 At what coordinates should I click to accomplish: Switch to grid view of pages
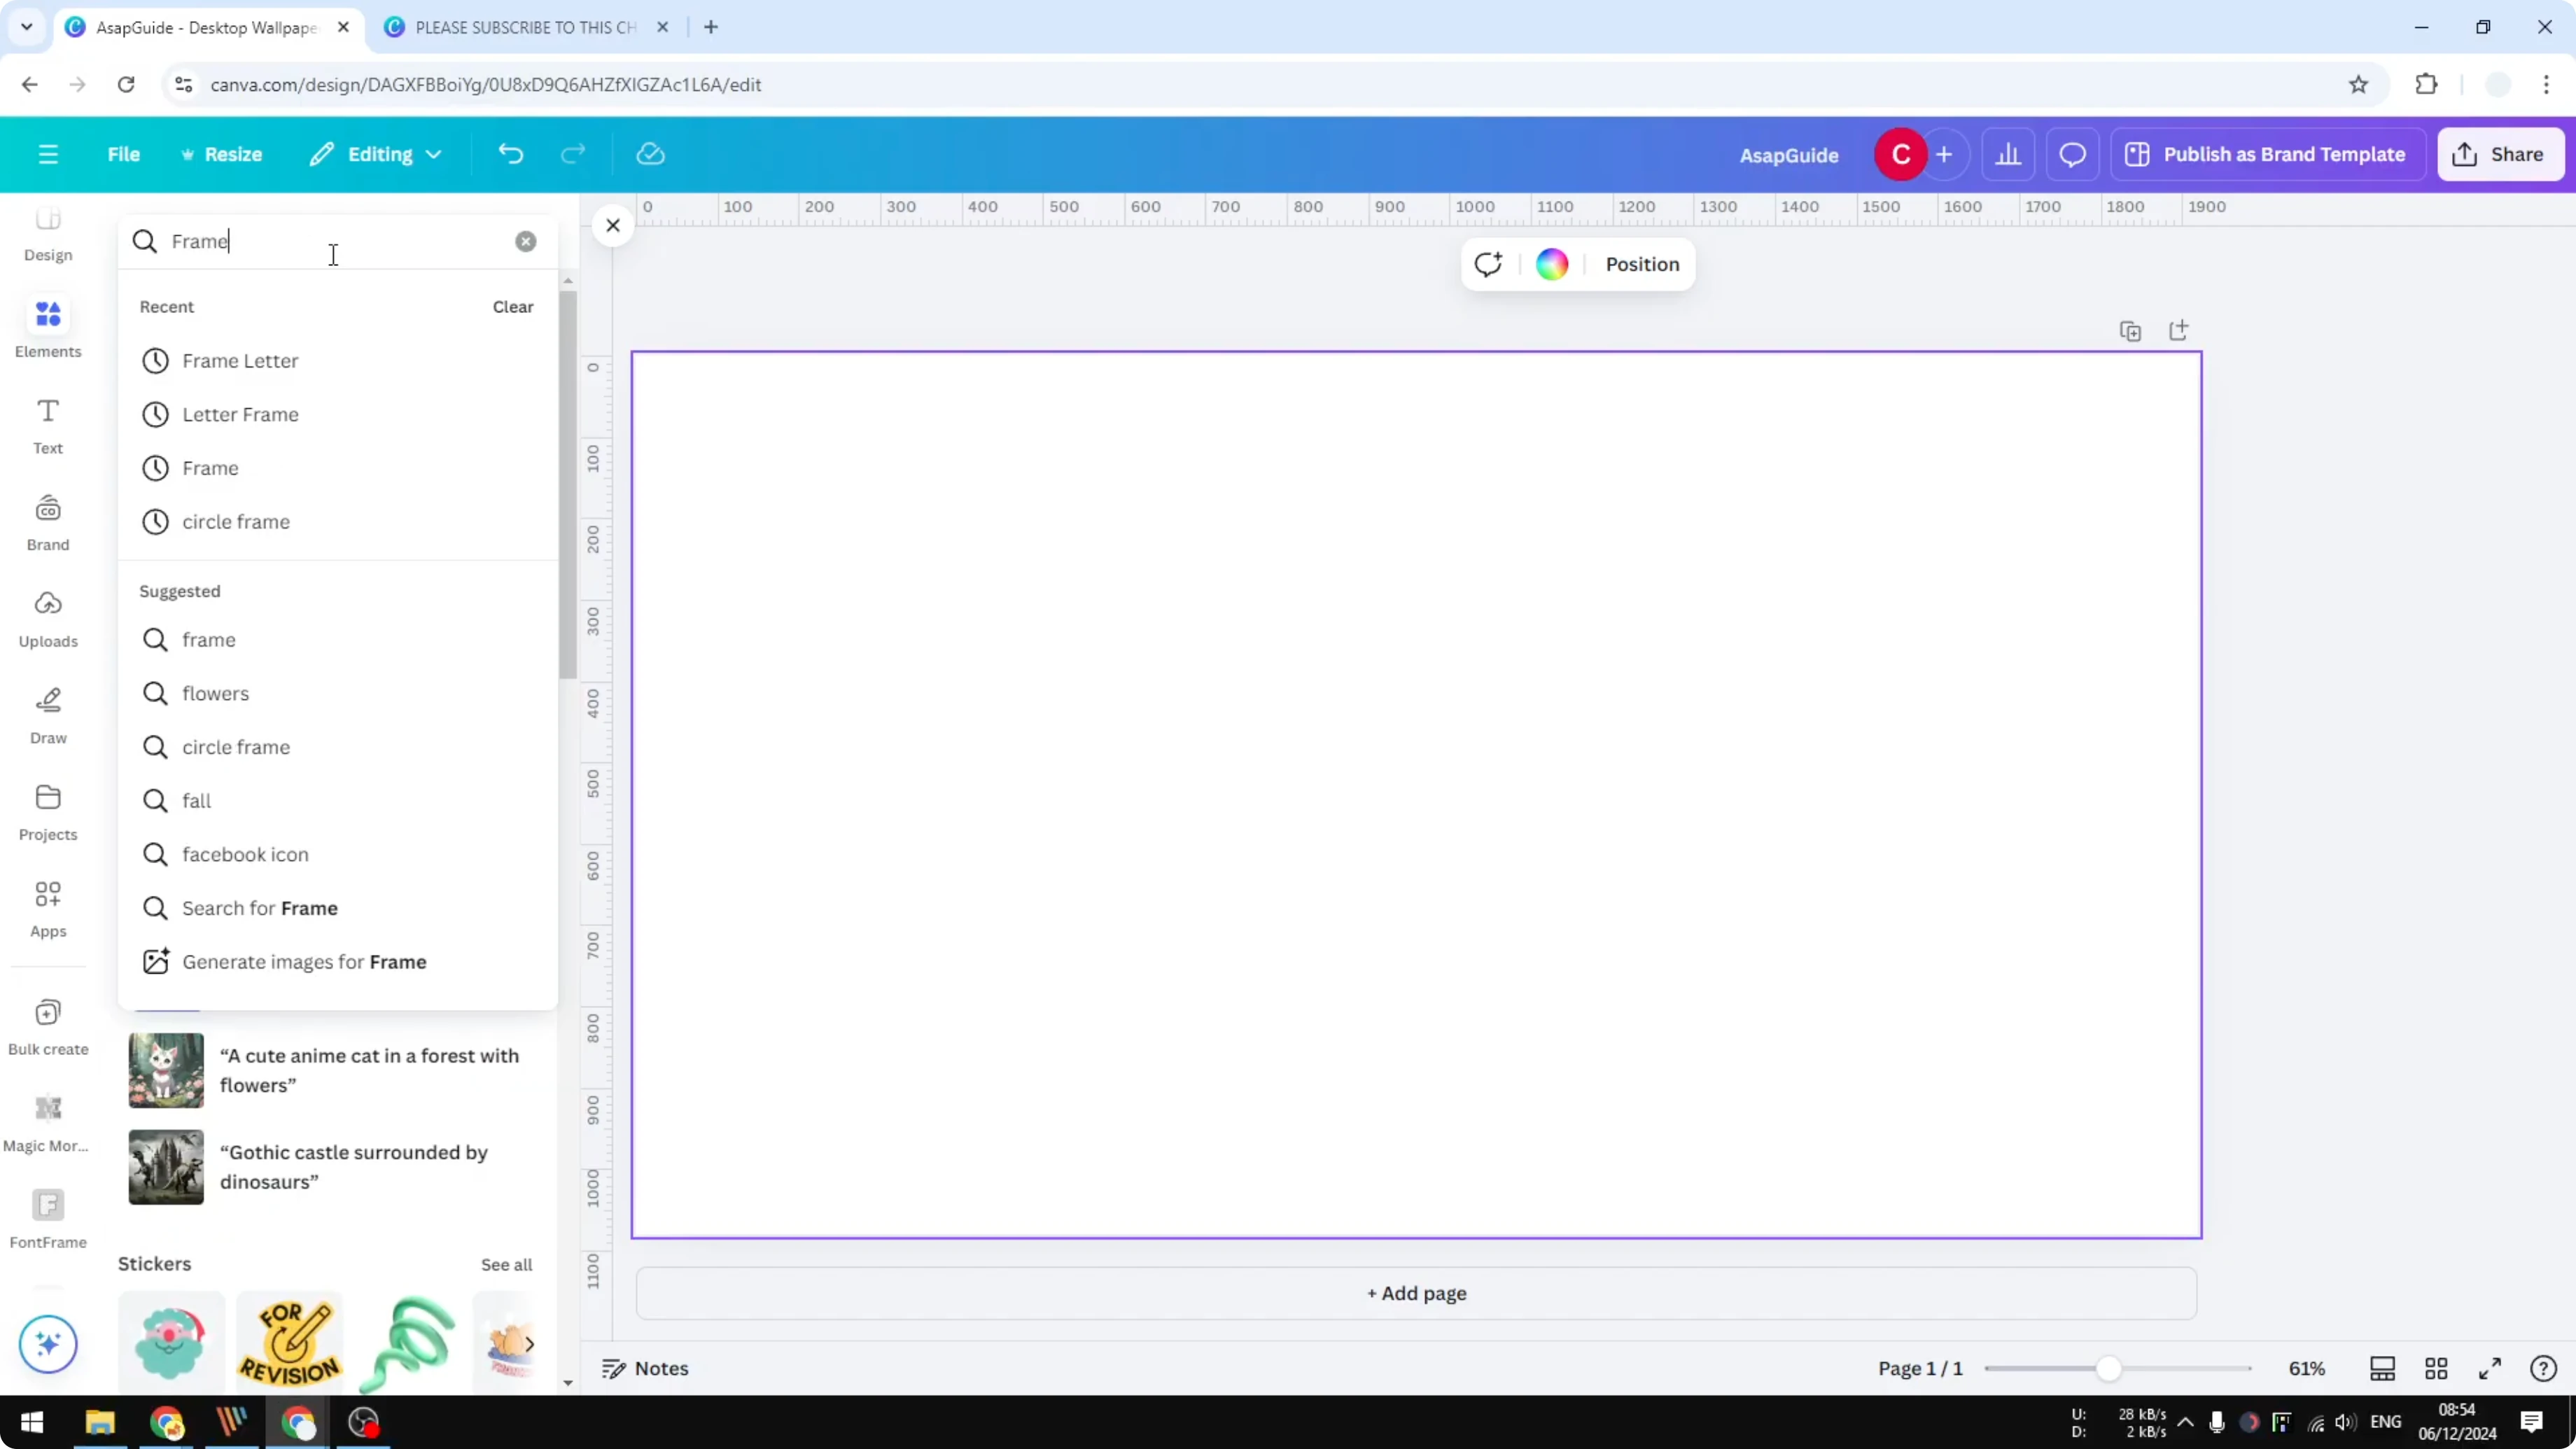coord(2436,1368)
